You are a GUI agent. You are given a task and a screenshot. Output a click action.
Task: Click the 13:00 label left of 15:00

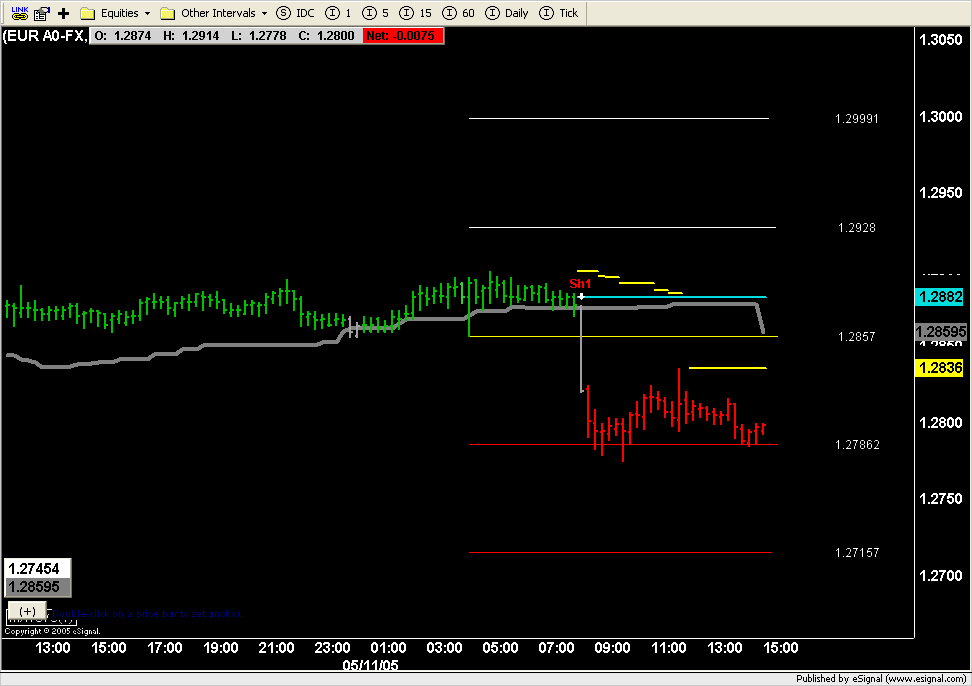point(53,648)
